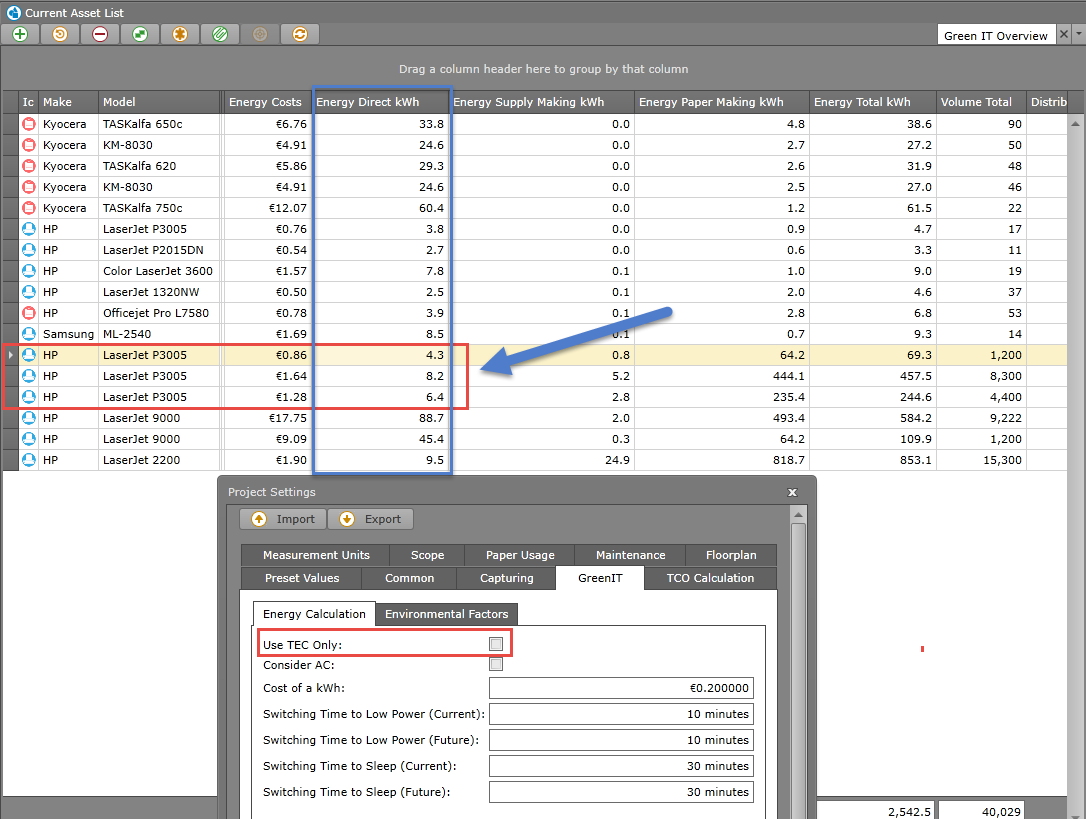Select the Energy Calculation sub-tab
Viewport: 1086px width, 819px height.
tap(314, 614)
